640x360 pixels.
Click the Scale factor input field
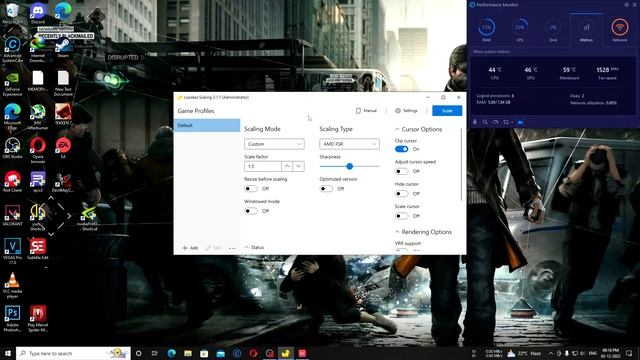(x=262, y=166)
